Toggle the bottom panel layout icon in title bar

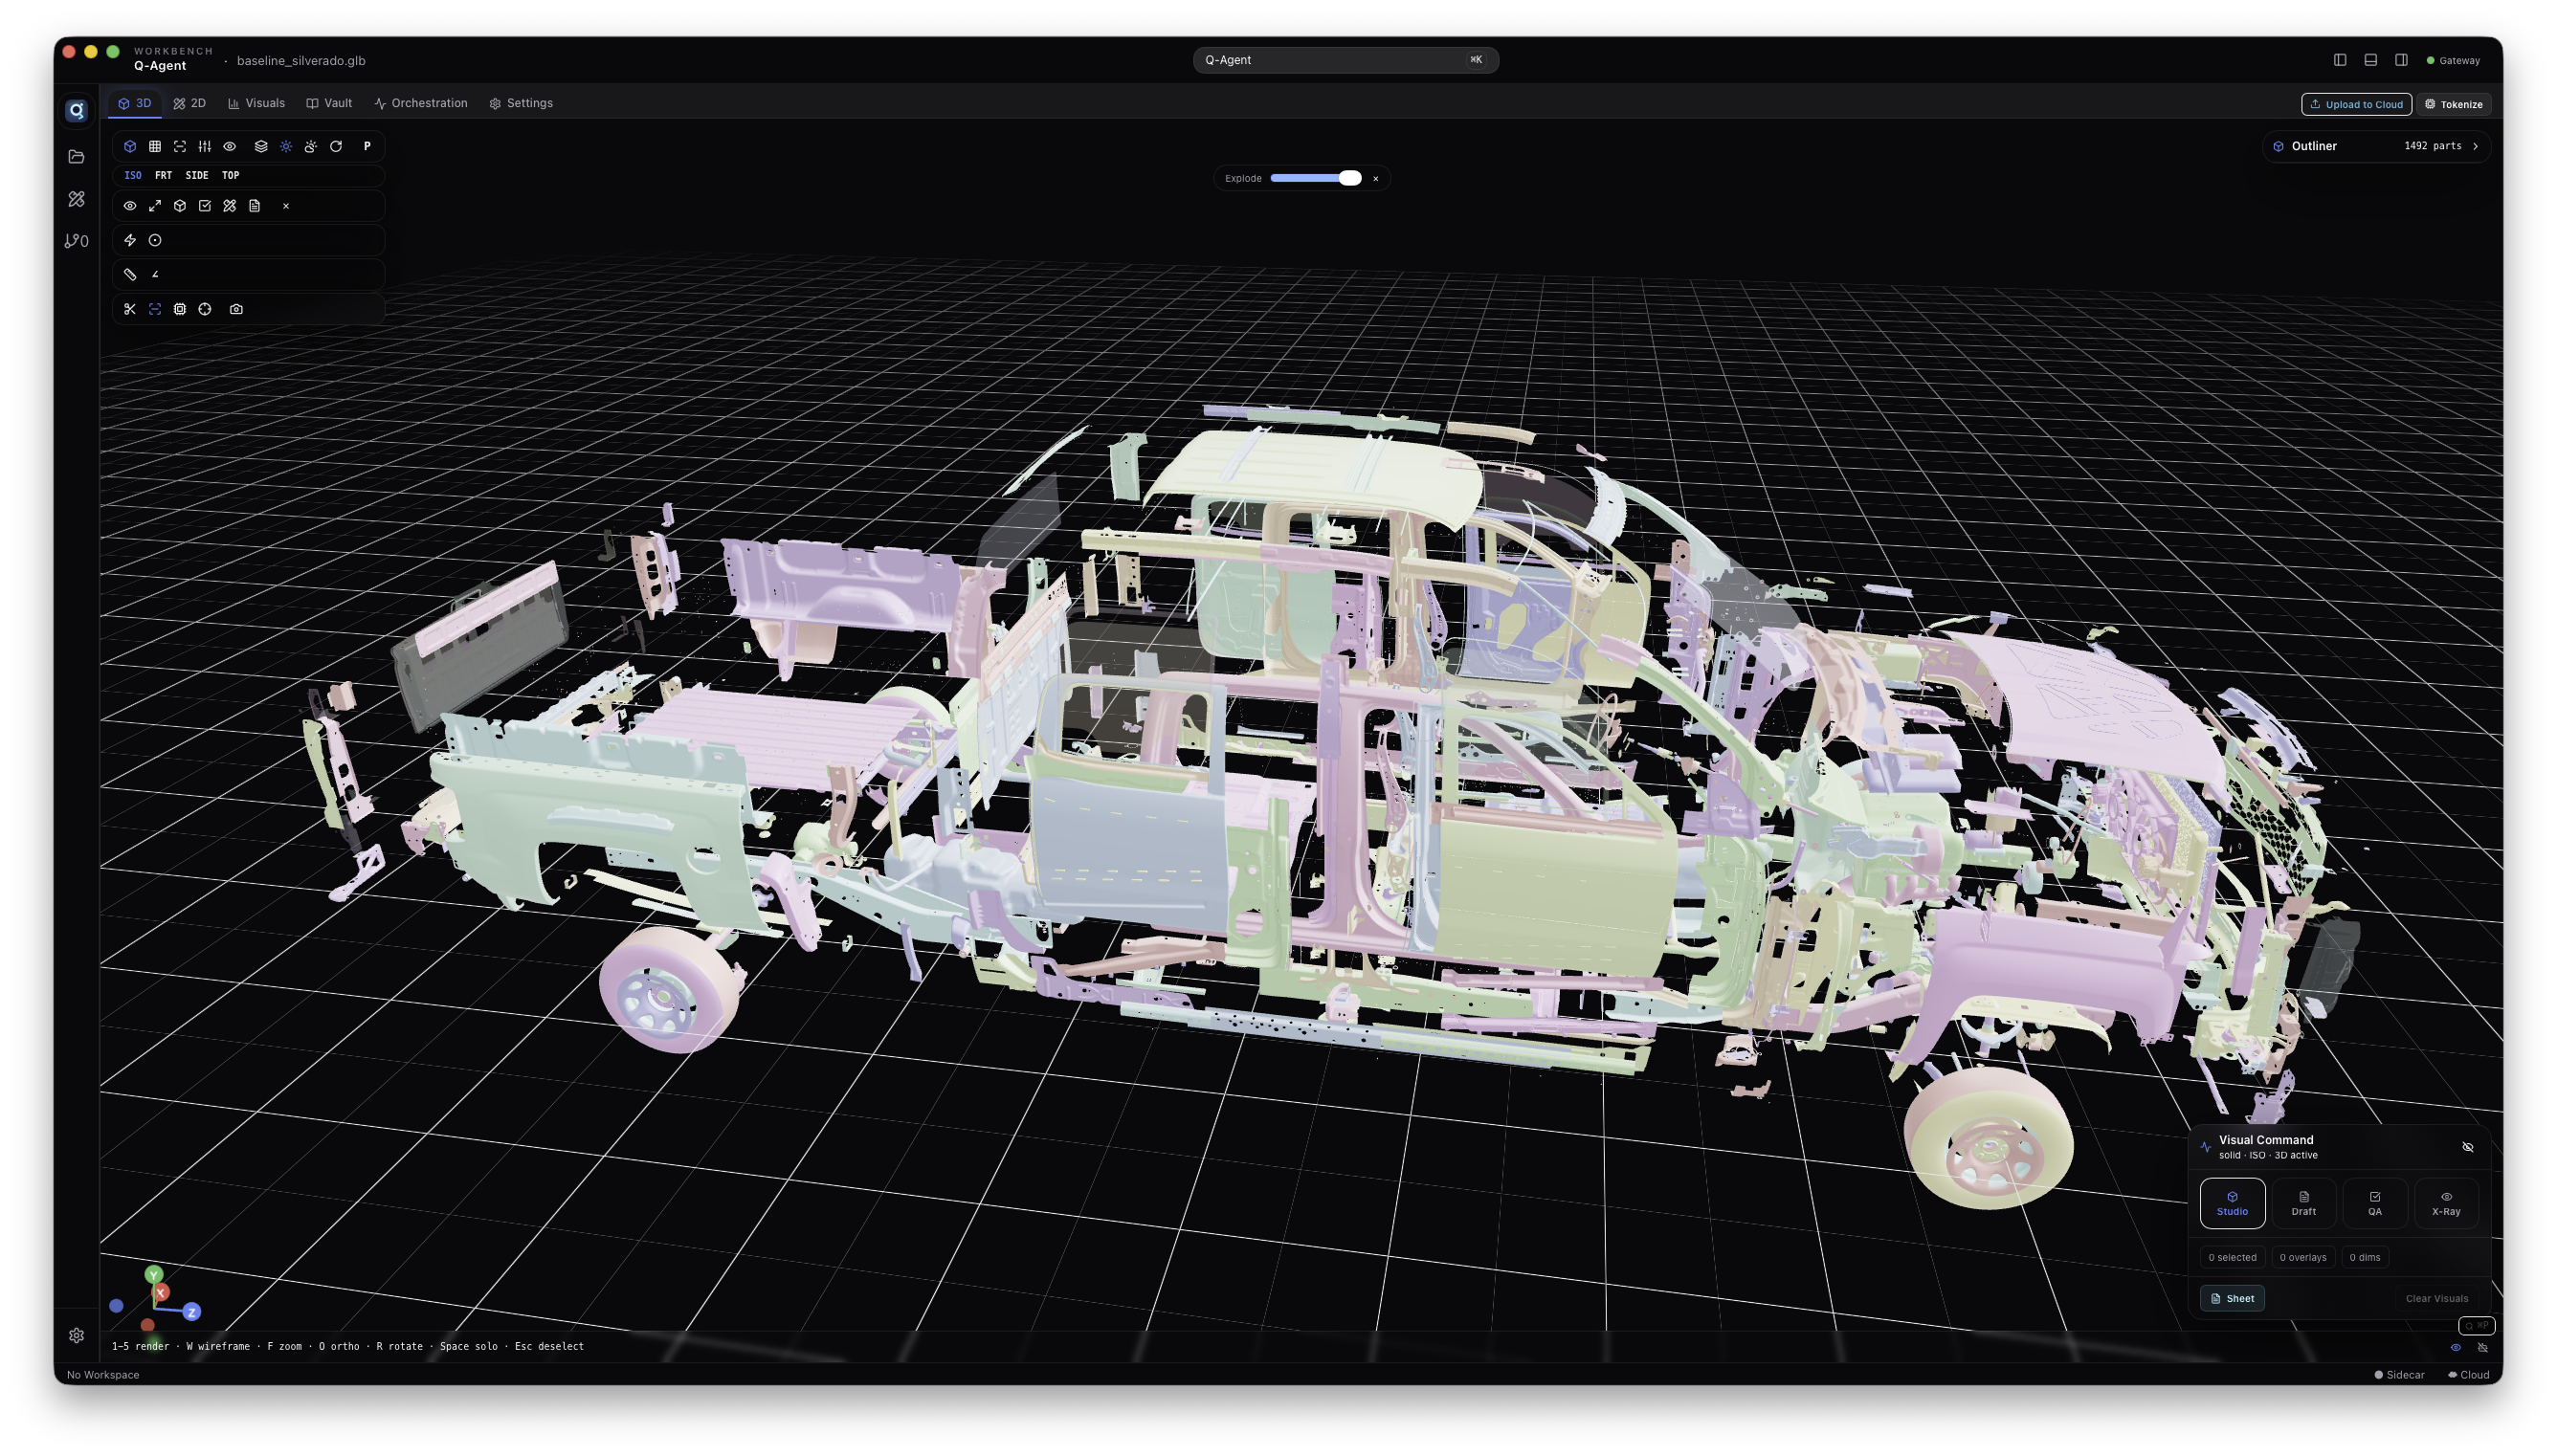coord(2370,60)
